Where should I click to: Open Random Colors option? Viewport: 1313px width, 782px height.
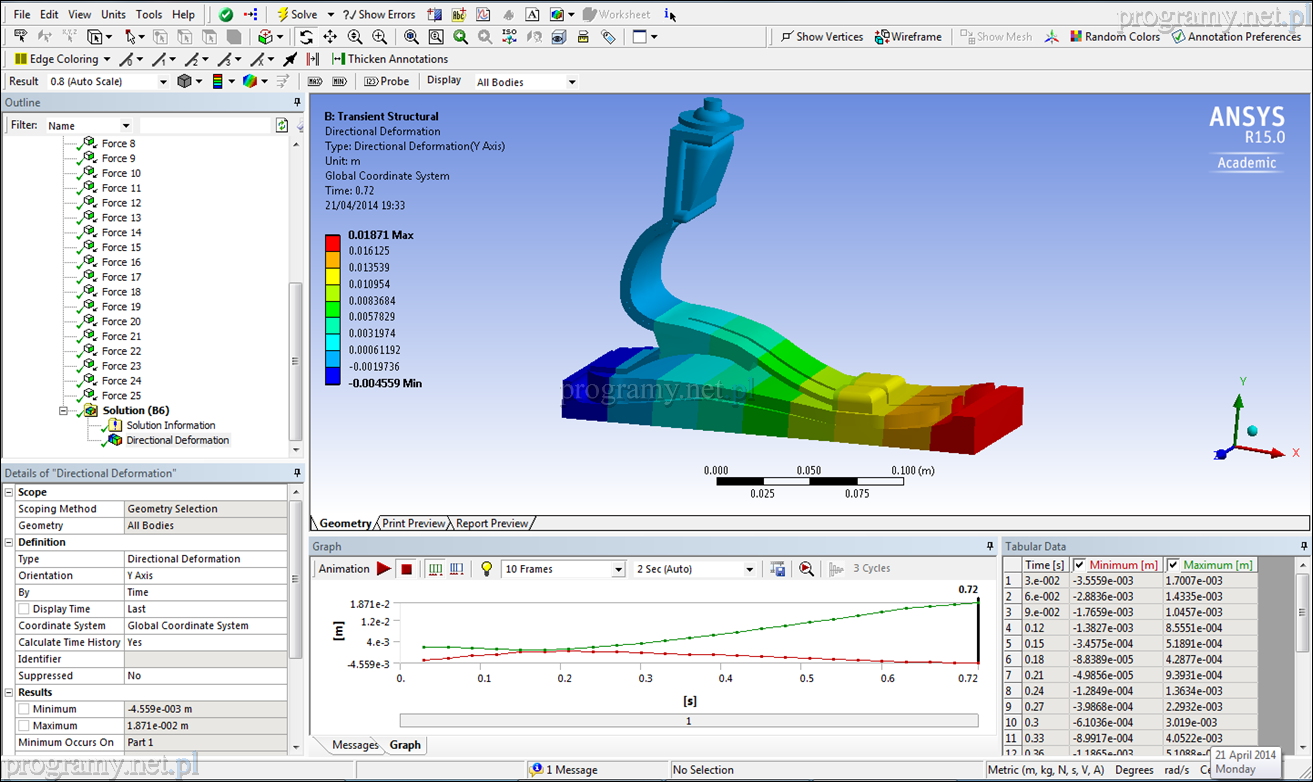click(x=1114, y=37)
